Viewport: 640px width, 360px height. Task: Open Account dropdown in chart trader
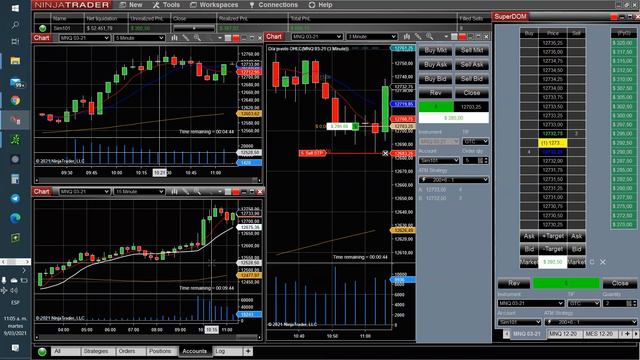439,160
